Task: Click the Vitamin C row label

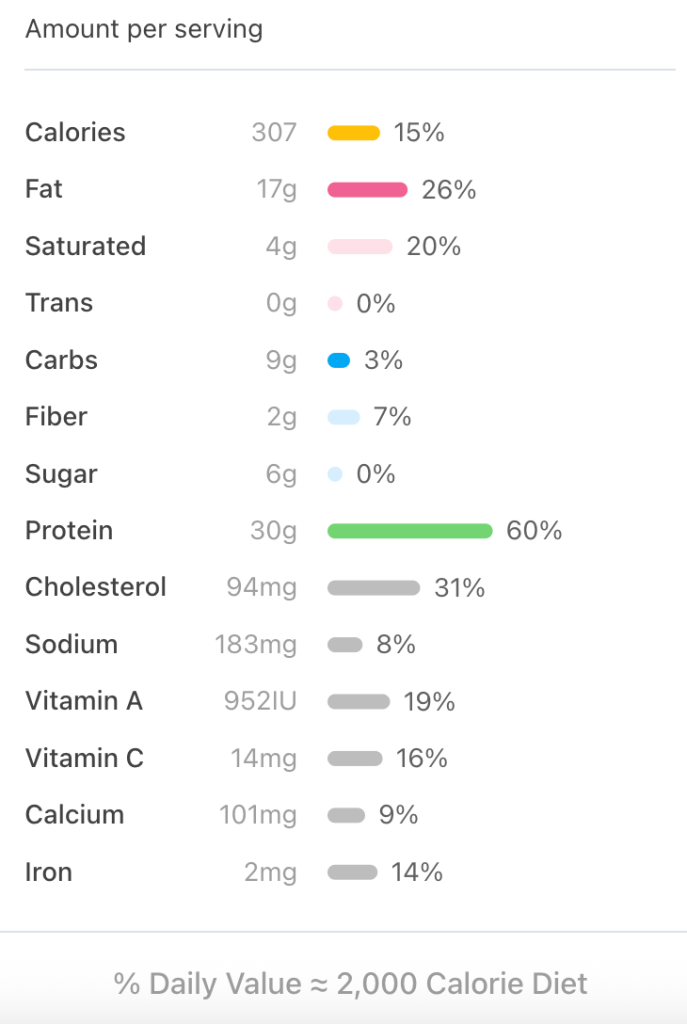Action: (84, 759)
